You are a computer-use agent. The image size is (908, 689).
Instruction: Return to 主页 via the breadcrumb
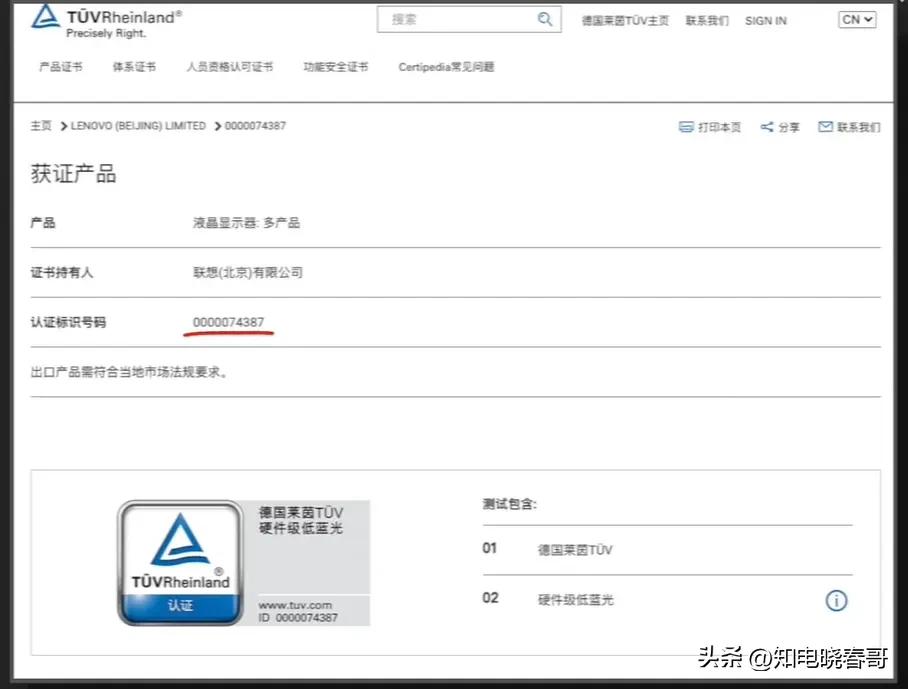coord(40,126)
